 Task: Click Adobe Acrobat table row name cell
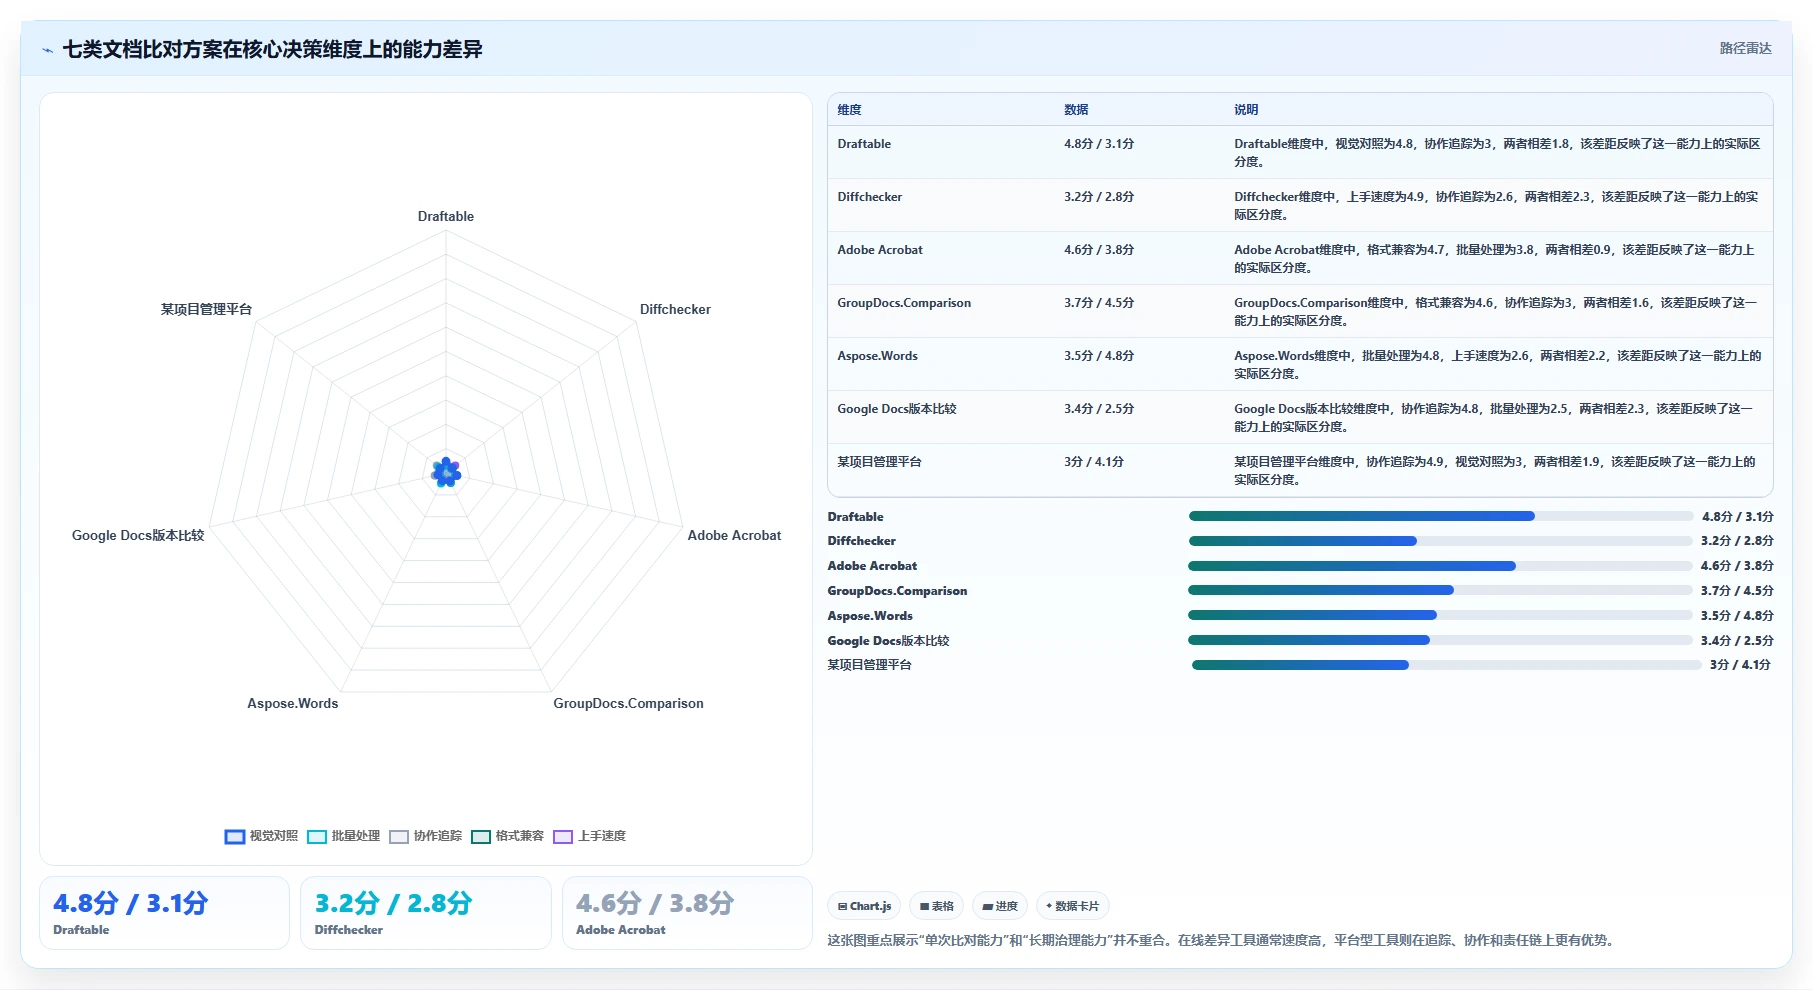880,250
